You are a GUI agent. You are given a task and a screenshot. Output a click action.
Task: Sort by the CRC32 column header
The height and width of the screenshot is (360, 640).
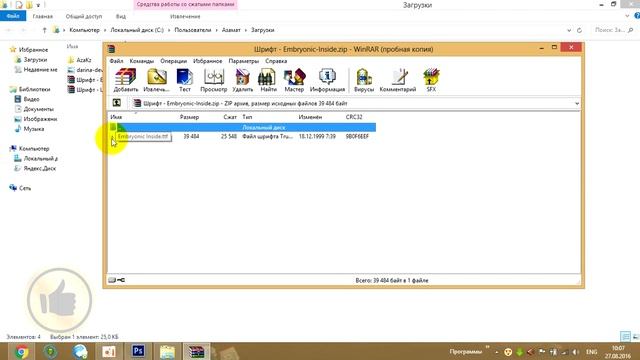(x=354, y=117)
